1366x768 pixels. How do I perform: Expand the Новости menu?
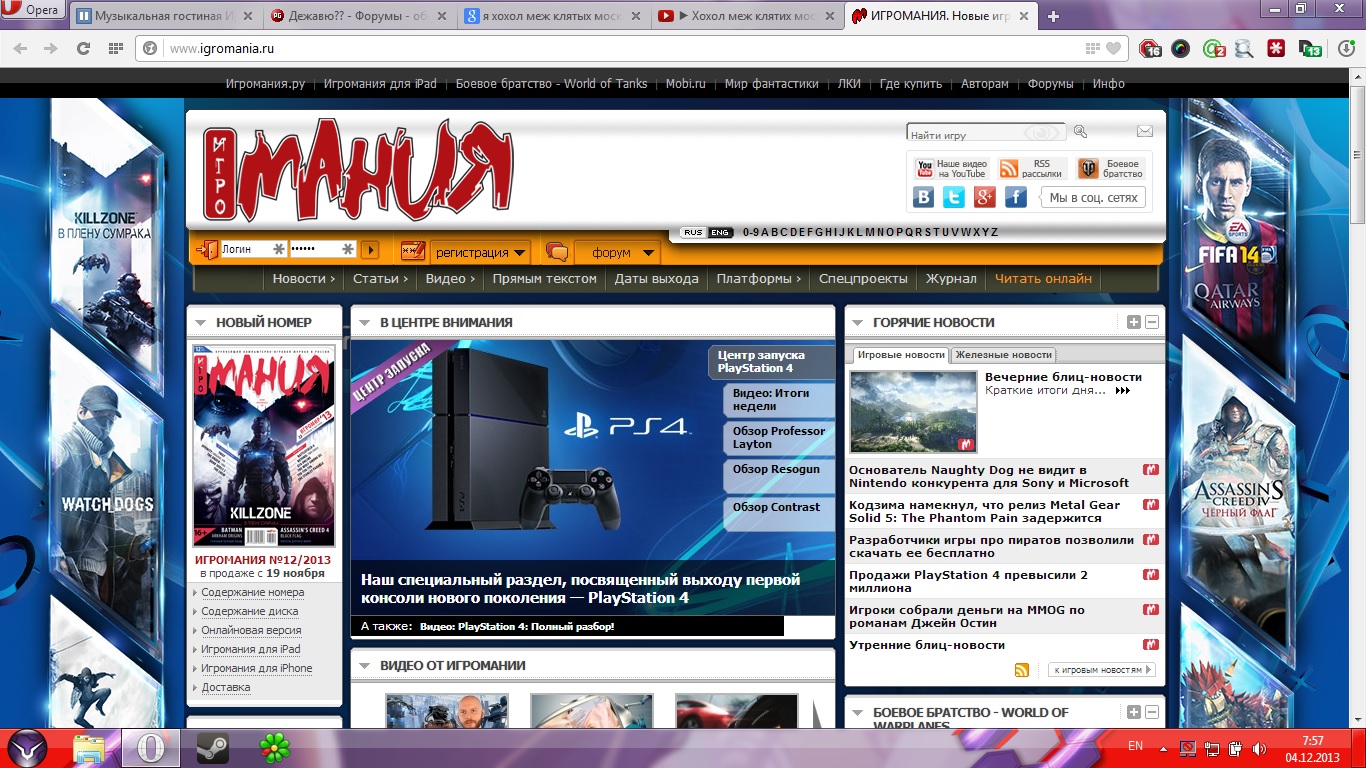[304, 279]
